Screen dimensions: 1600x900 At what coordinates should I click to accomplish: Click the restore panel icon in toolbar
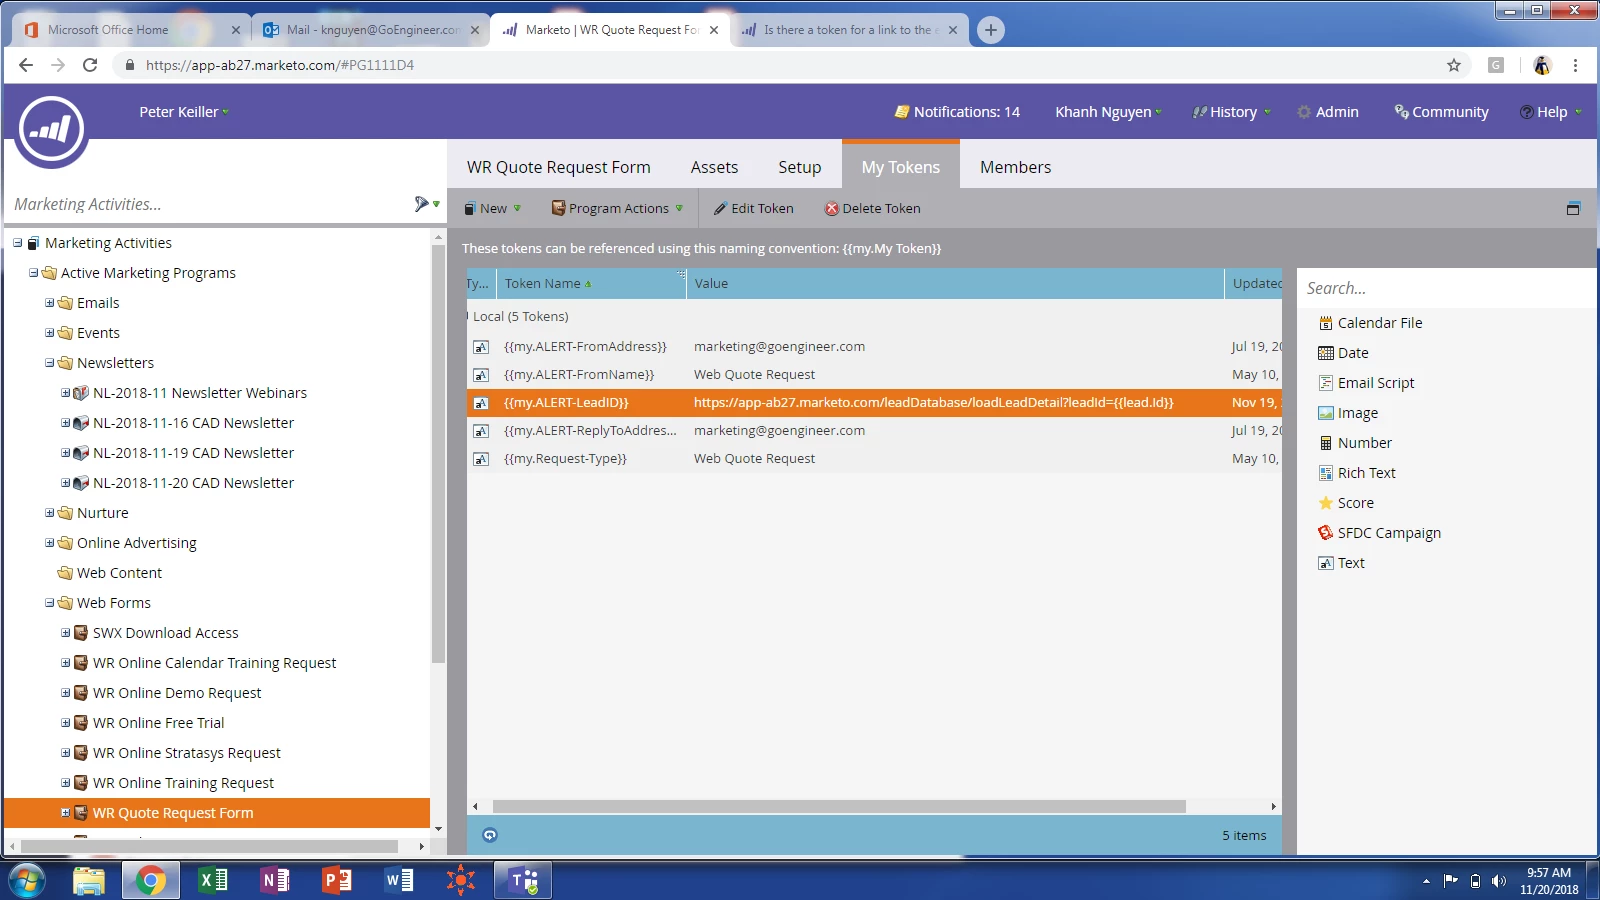point(1573,208)
